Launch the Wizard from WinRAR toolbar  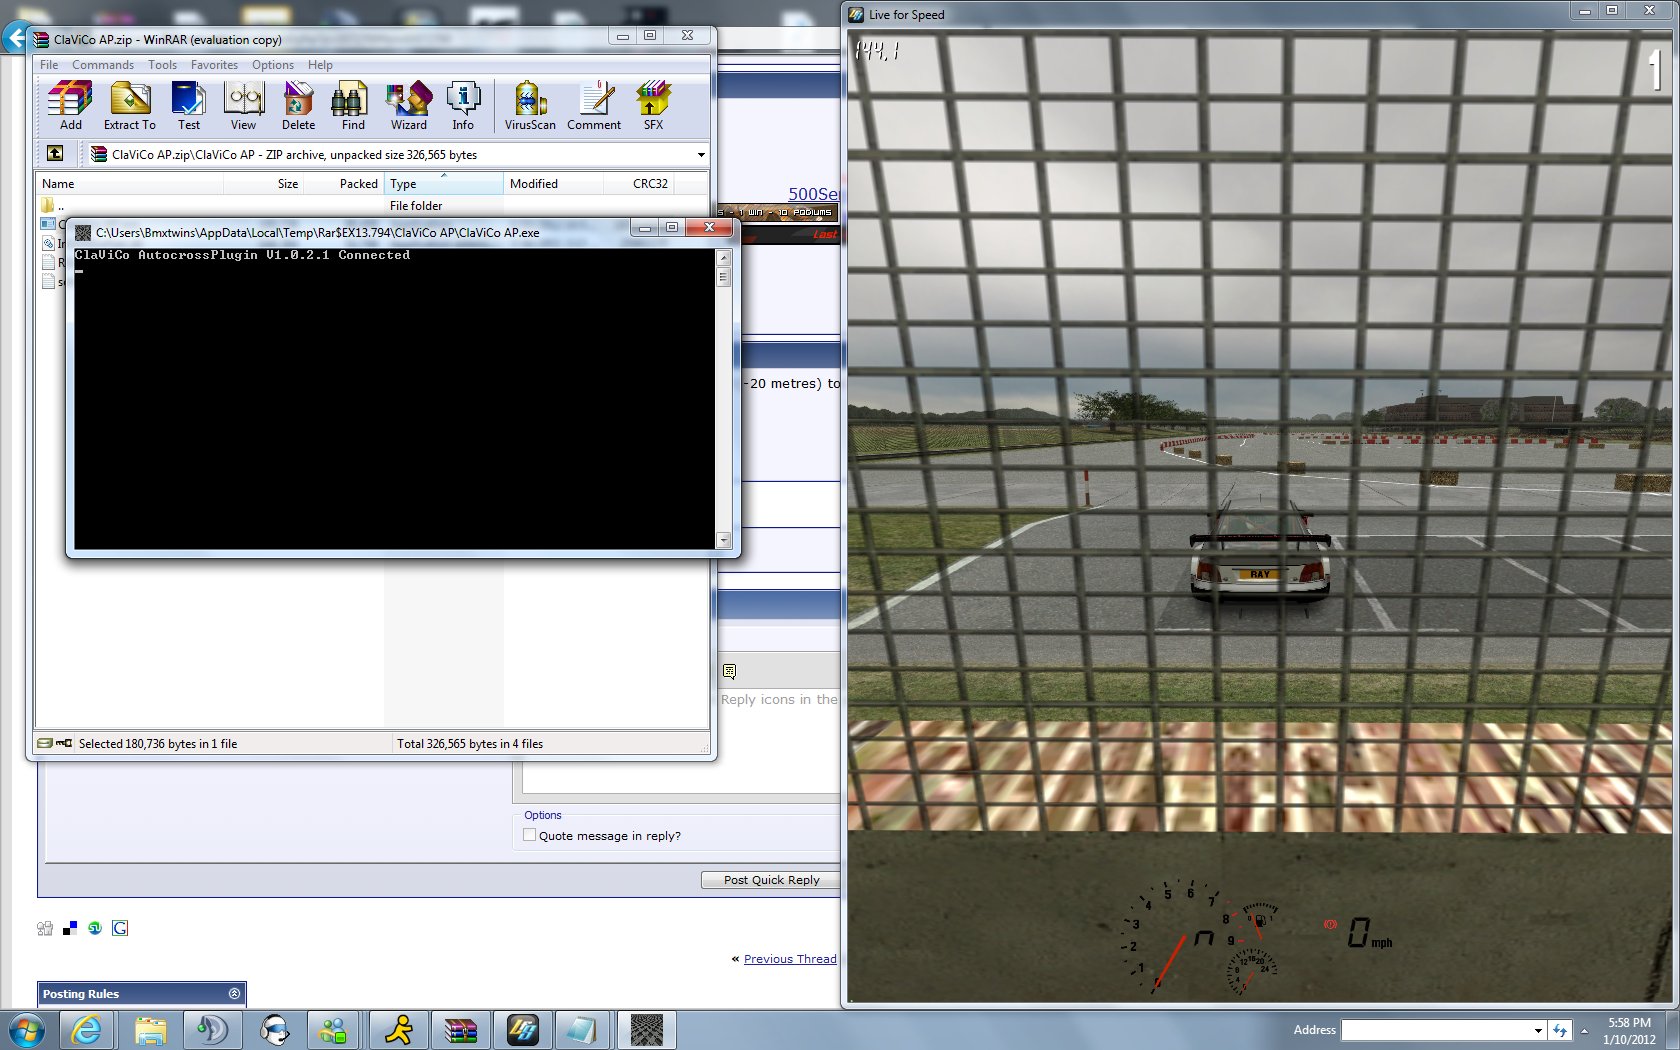pos(408,105)
